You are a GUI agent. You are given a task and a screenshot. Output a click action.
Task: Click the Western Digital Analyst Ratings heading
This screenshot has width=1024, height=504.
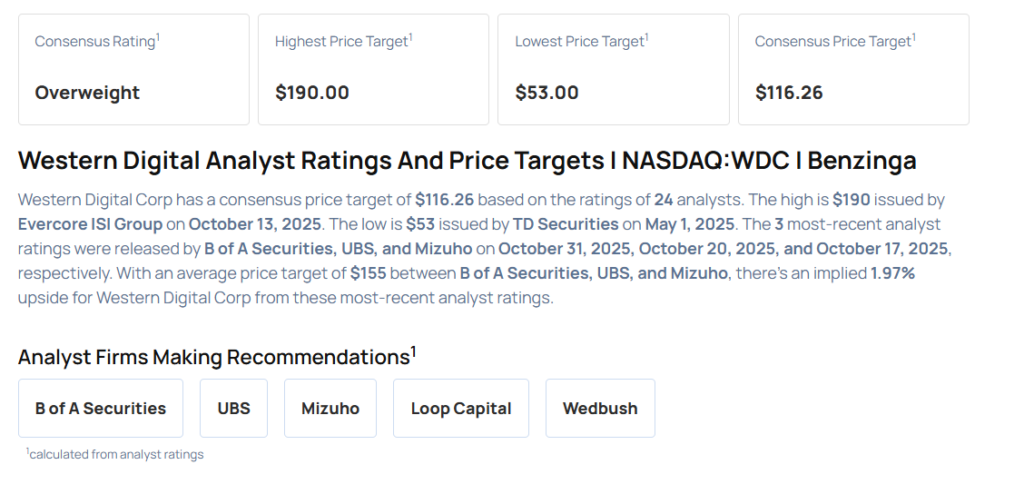pos(467,161)
